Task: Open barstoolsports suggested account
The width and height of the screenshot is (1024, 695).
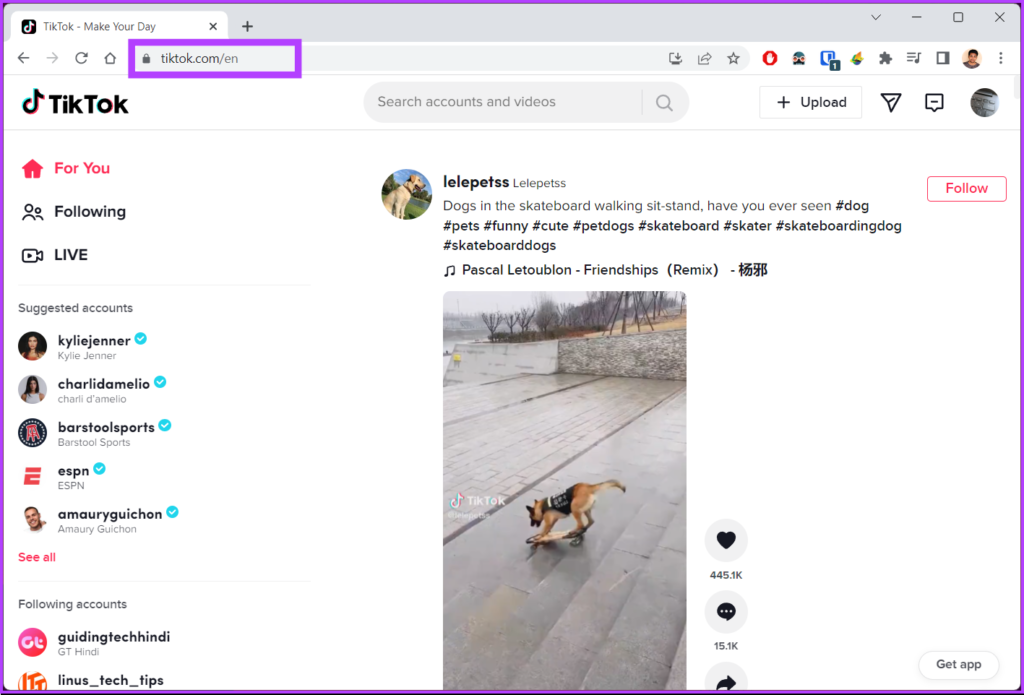Action: [x=95, y=433]
